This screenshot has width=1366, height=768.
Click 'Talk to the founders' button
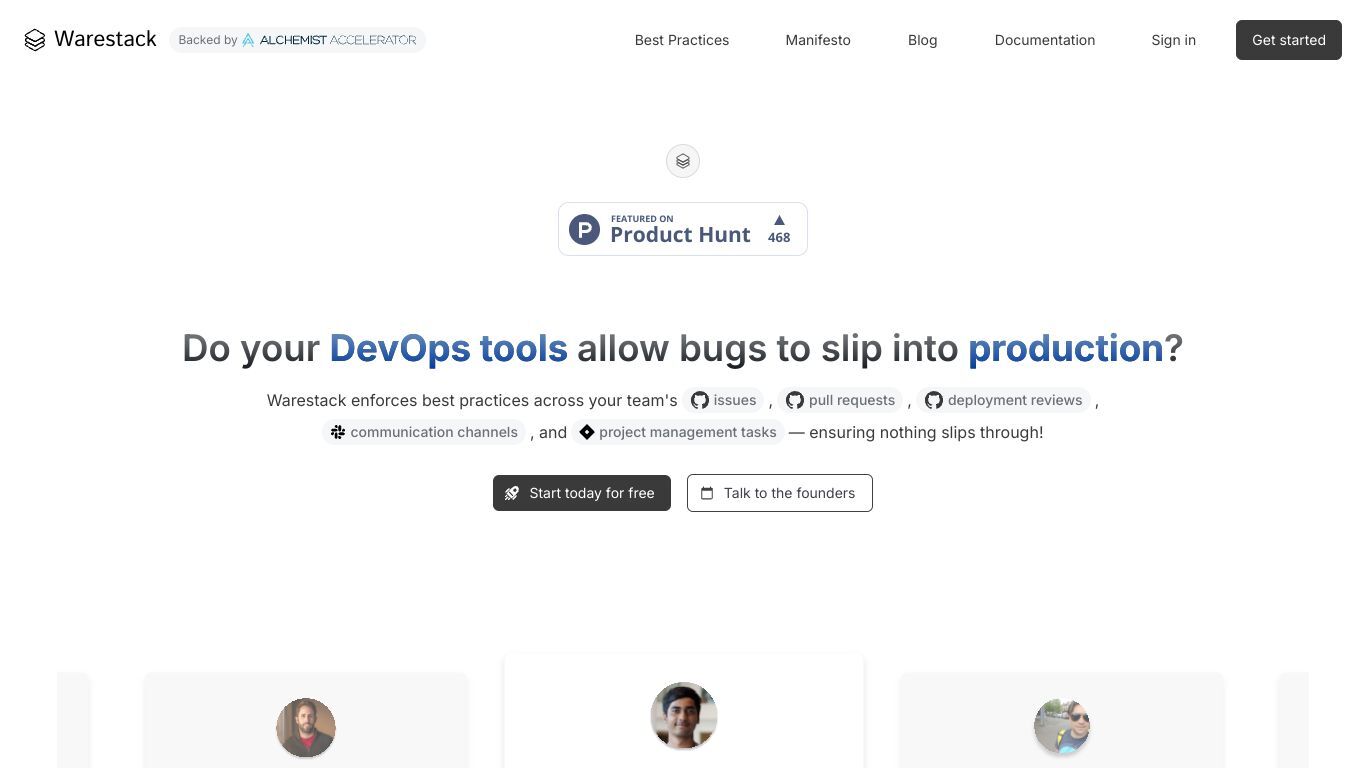(x=780, y=493)
